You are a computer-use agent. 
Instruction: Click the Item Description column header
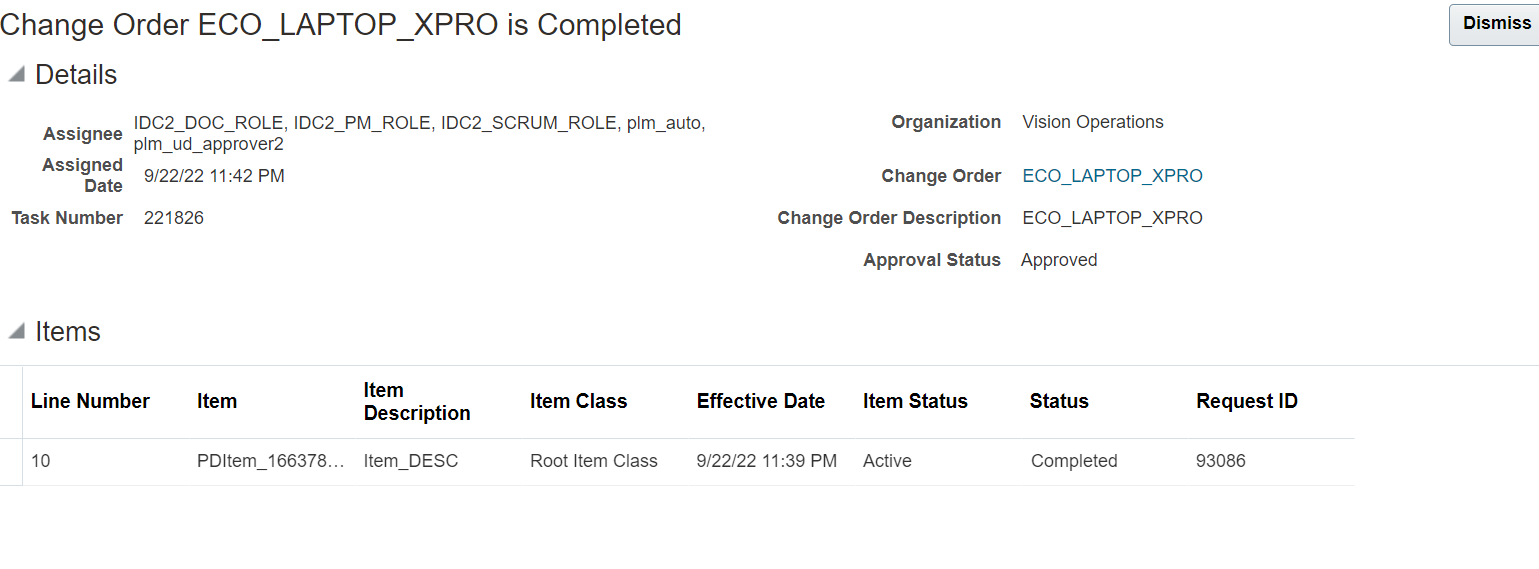pyautogui.click(x=417, y=401)
